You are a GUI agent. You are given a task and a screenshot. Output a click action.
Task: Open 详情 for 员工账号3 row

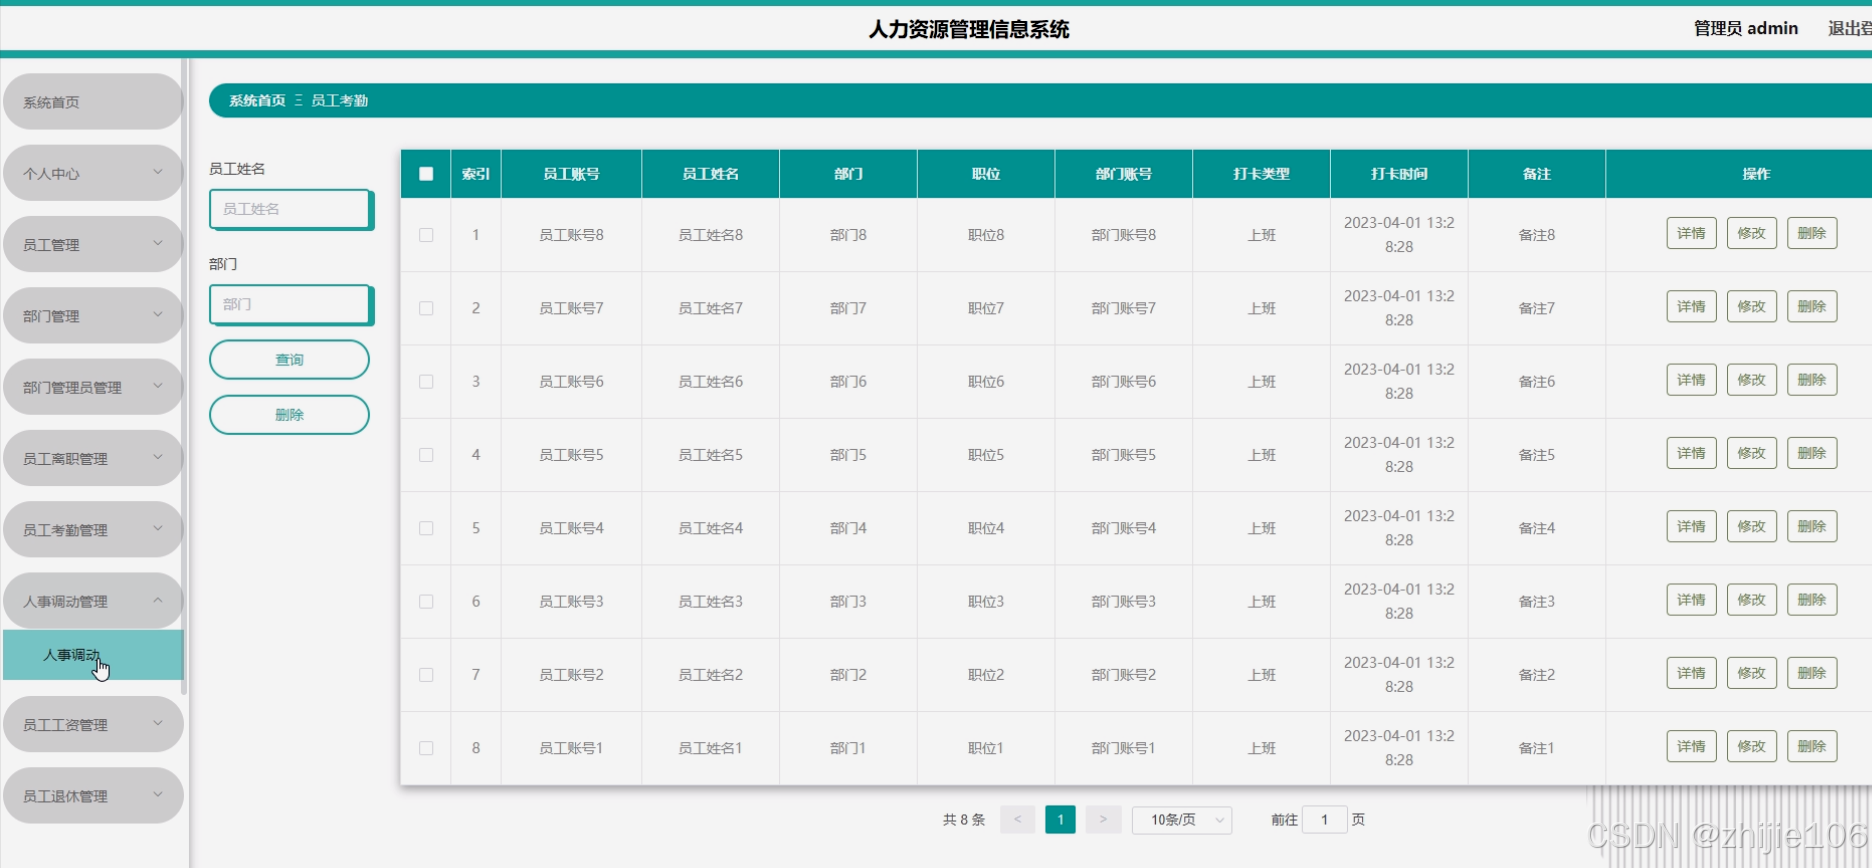(1691, 600)
